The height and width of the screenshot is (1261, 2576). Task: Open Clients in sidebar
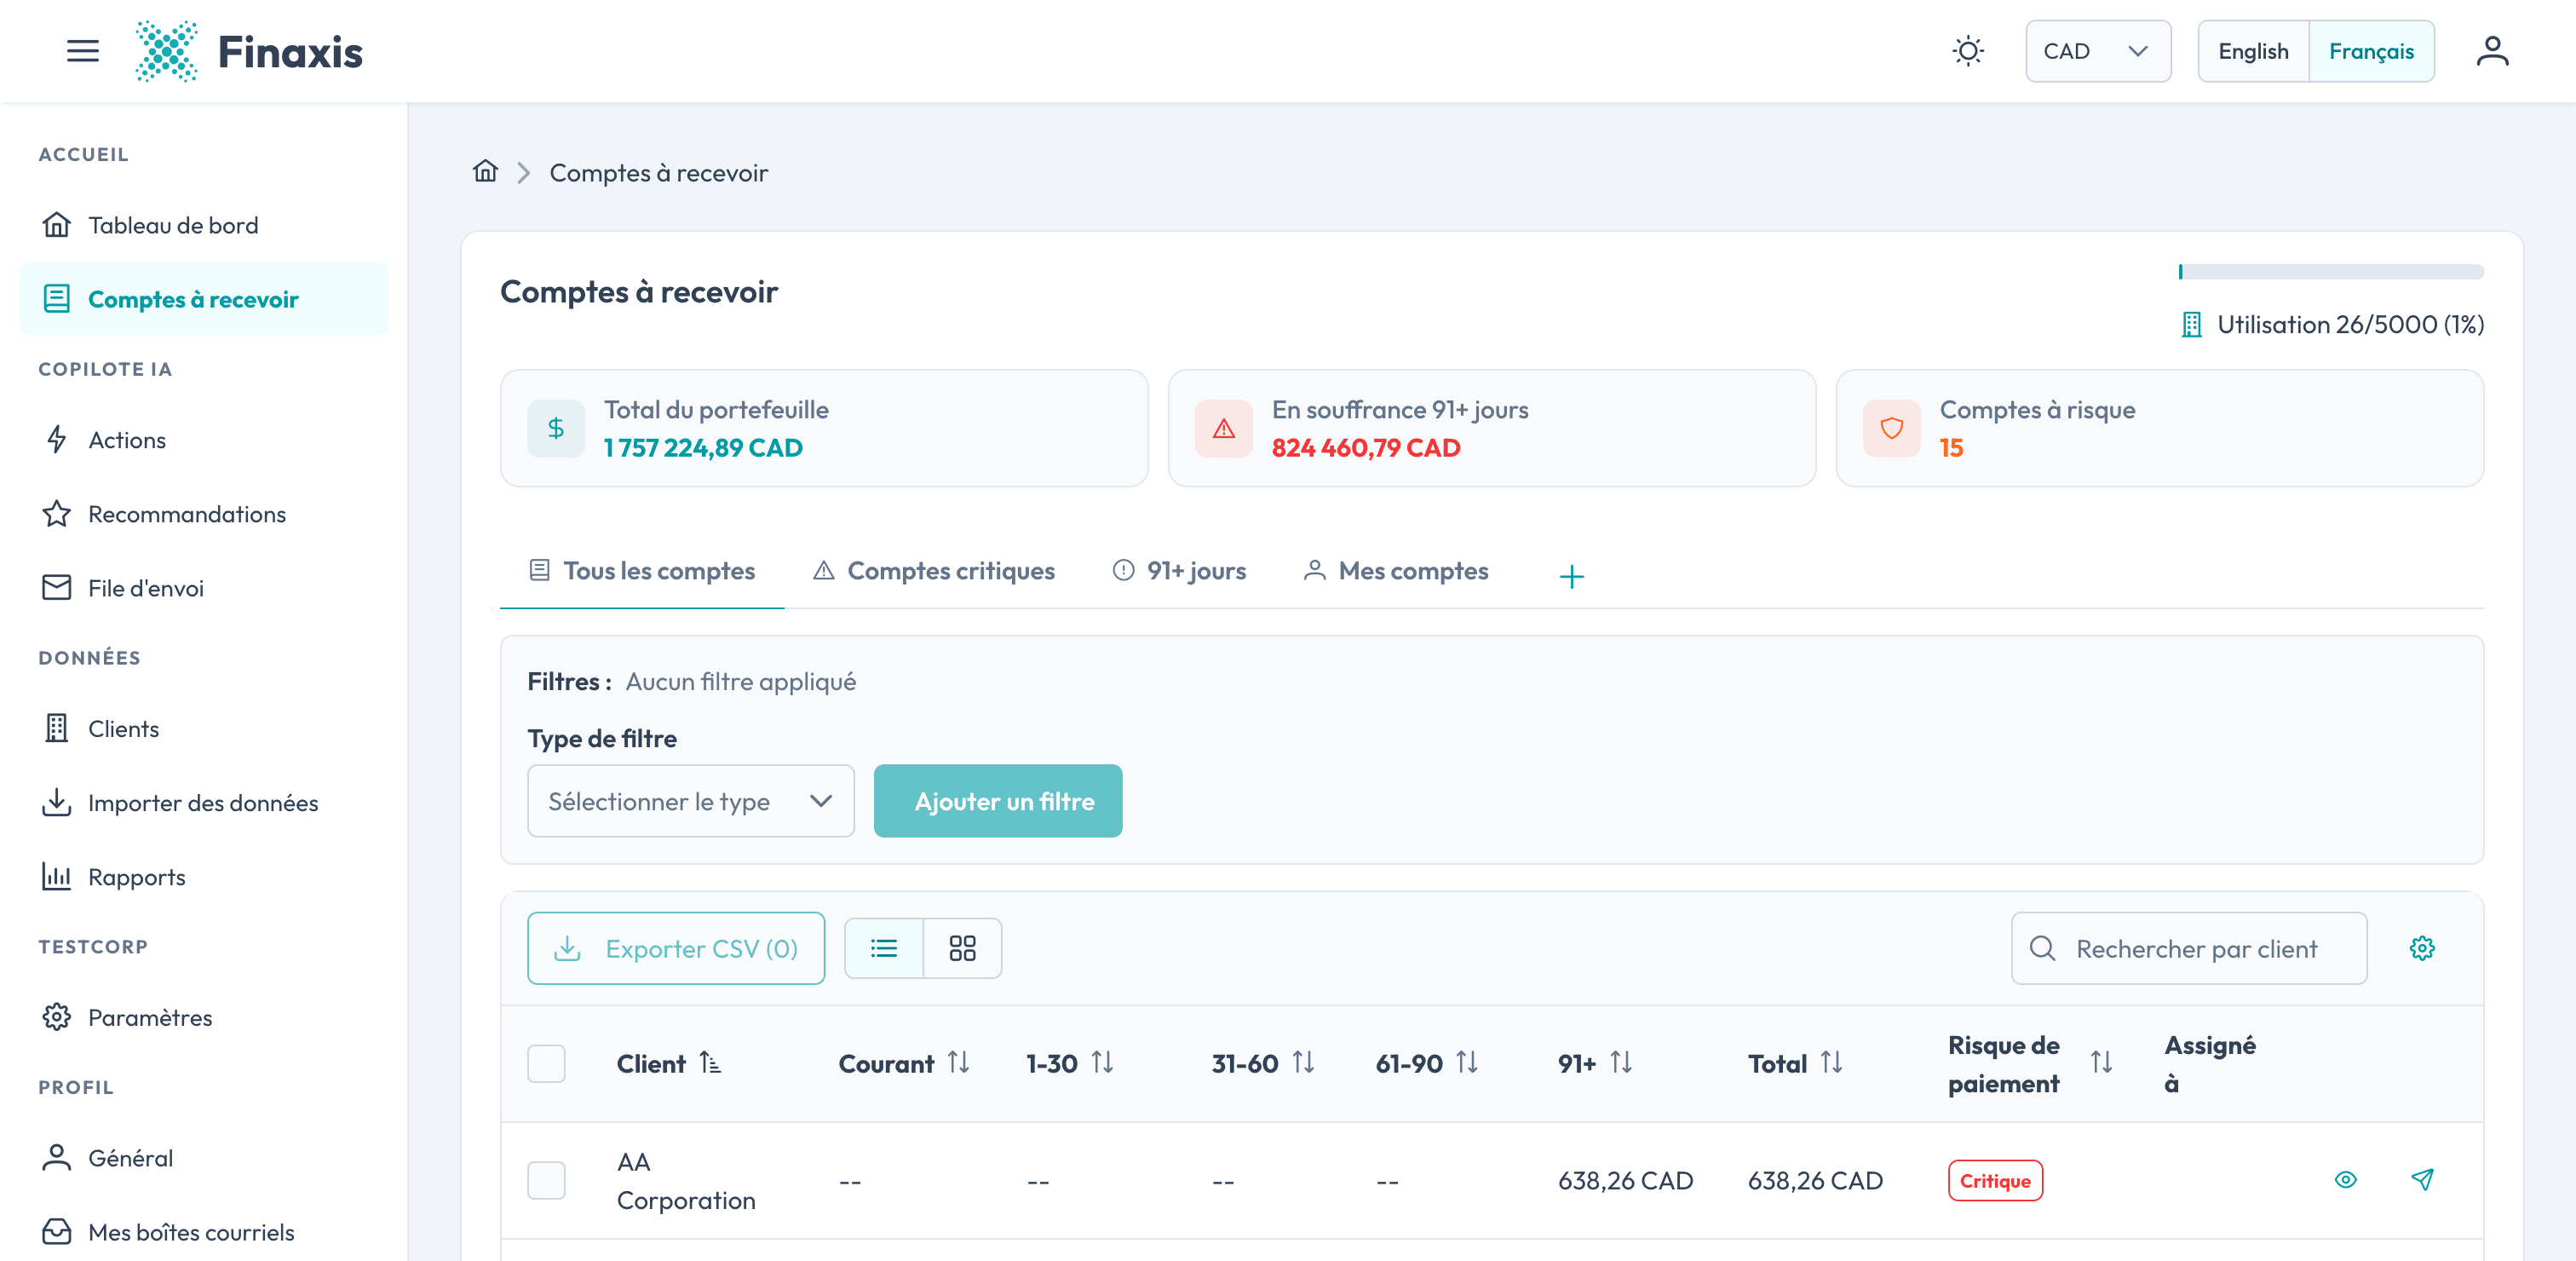click(x=204, y=729)
